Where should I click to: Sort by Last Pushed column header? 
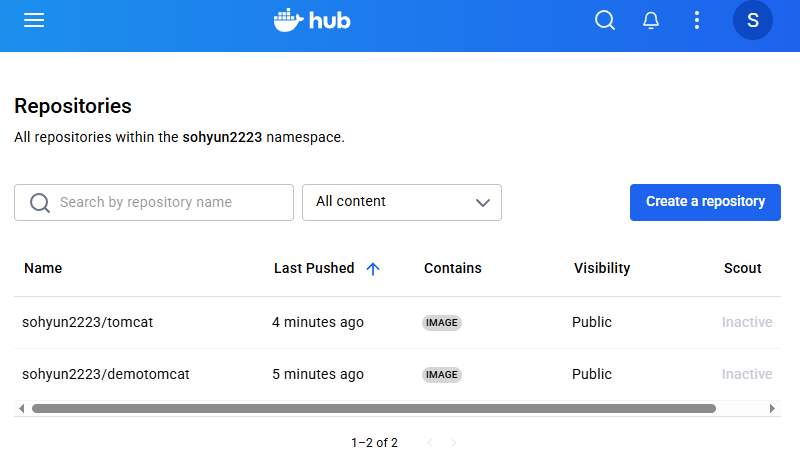pyautogui.click(x=314, y=268)
